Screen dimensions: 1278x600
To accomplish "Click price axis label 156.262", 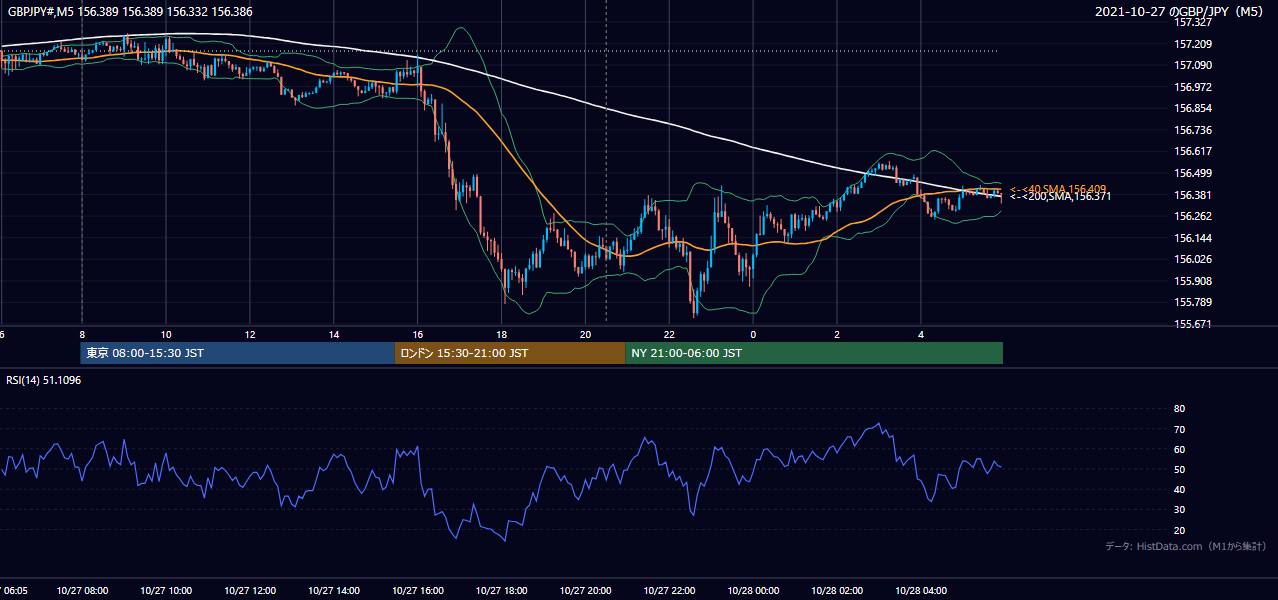I will tap(1193, 216).
